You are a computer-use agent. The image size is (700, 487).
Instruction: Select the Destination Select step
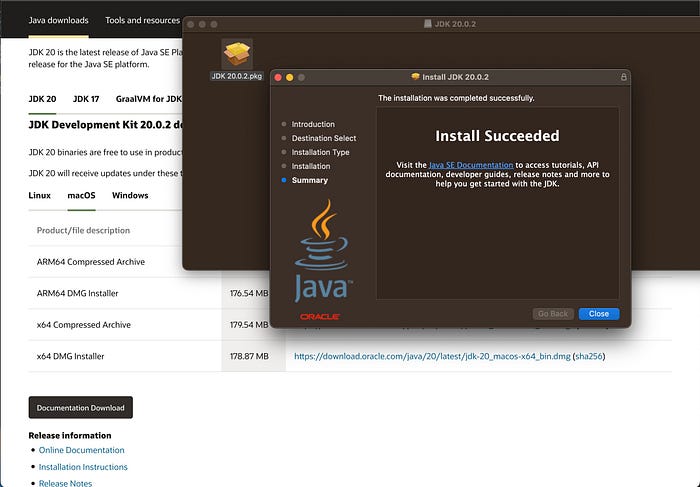[x=324, y=138]
